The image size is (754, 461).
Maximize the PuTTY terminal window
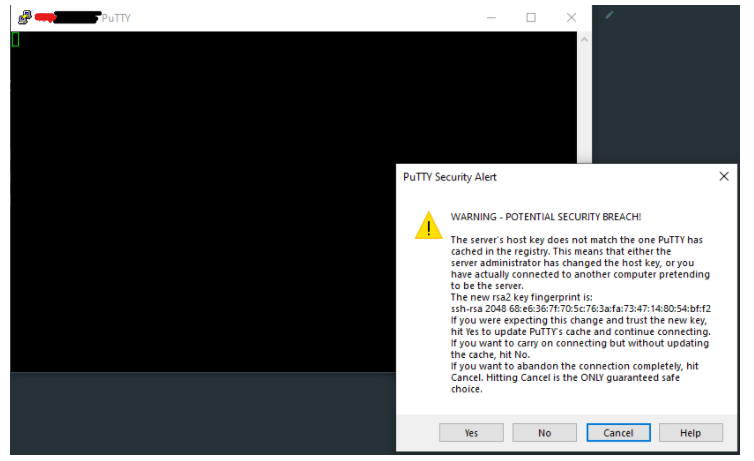tap(531, 18)
